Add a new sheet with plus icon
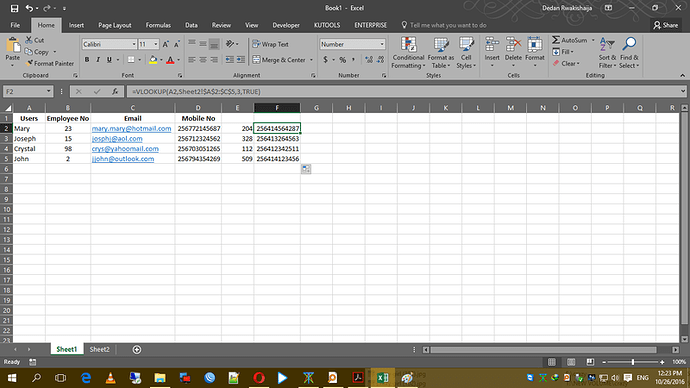Image resolution: width=690 pixels, height=388 pixels. tap(137, 349)
